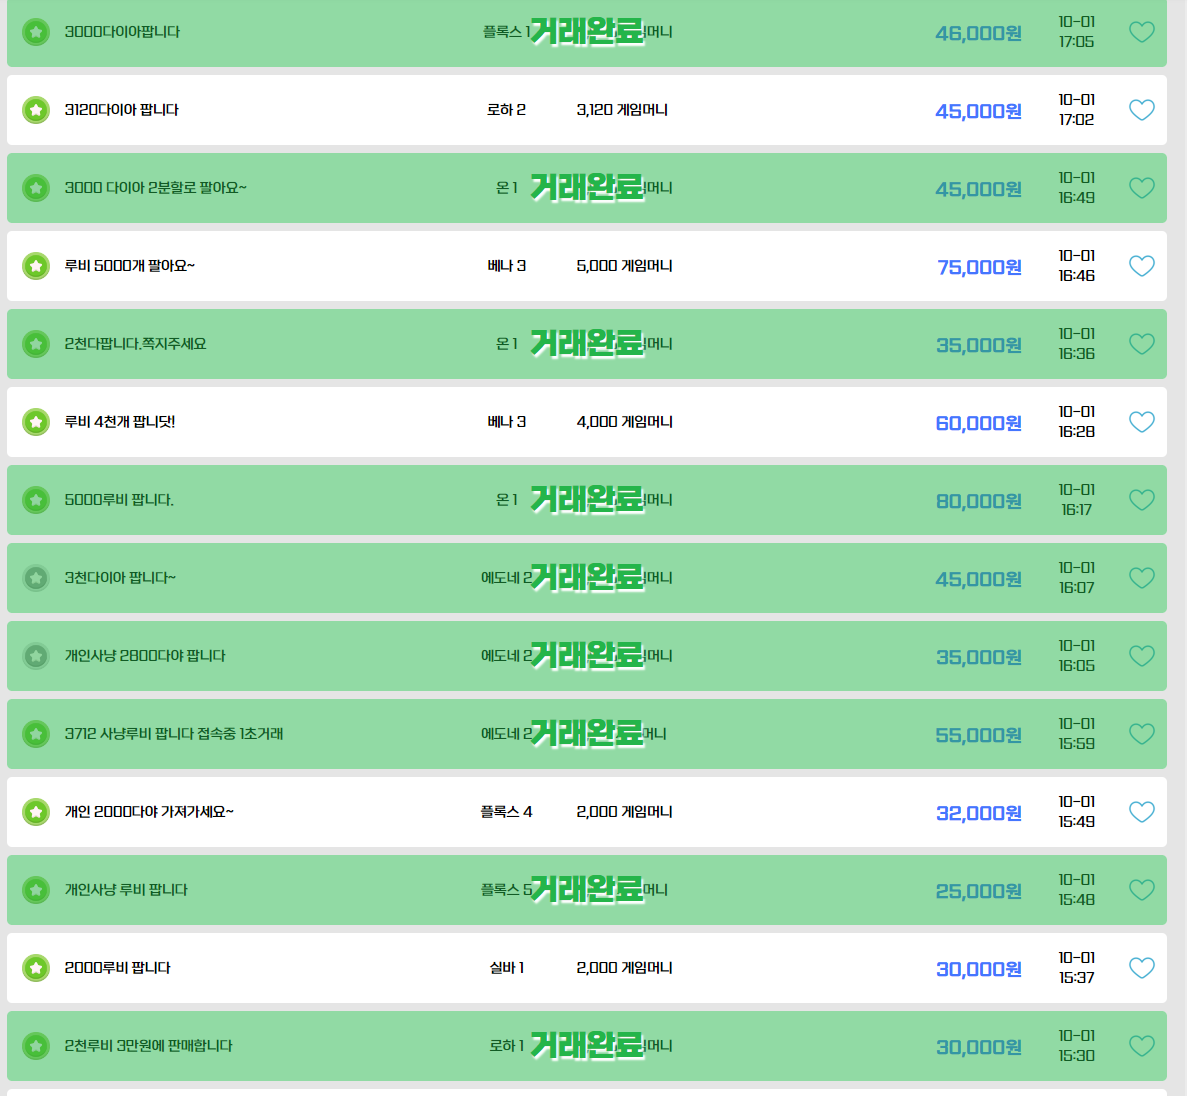Click 거래완료 stamp on 2천다팝니다.쪽지주세요 row

(587, 344)
